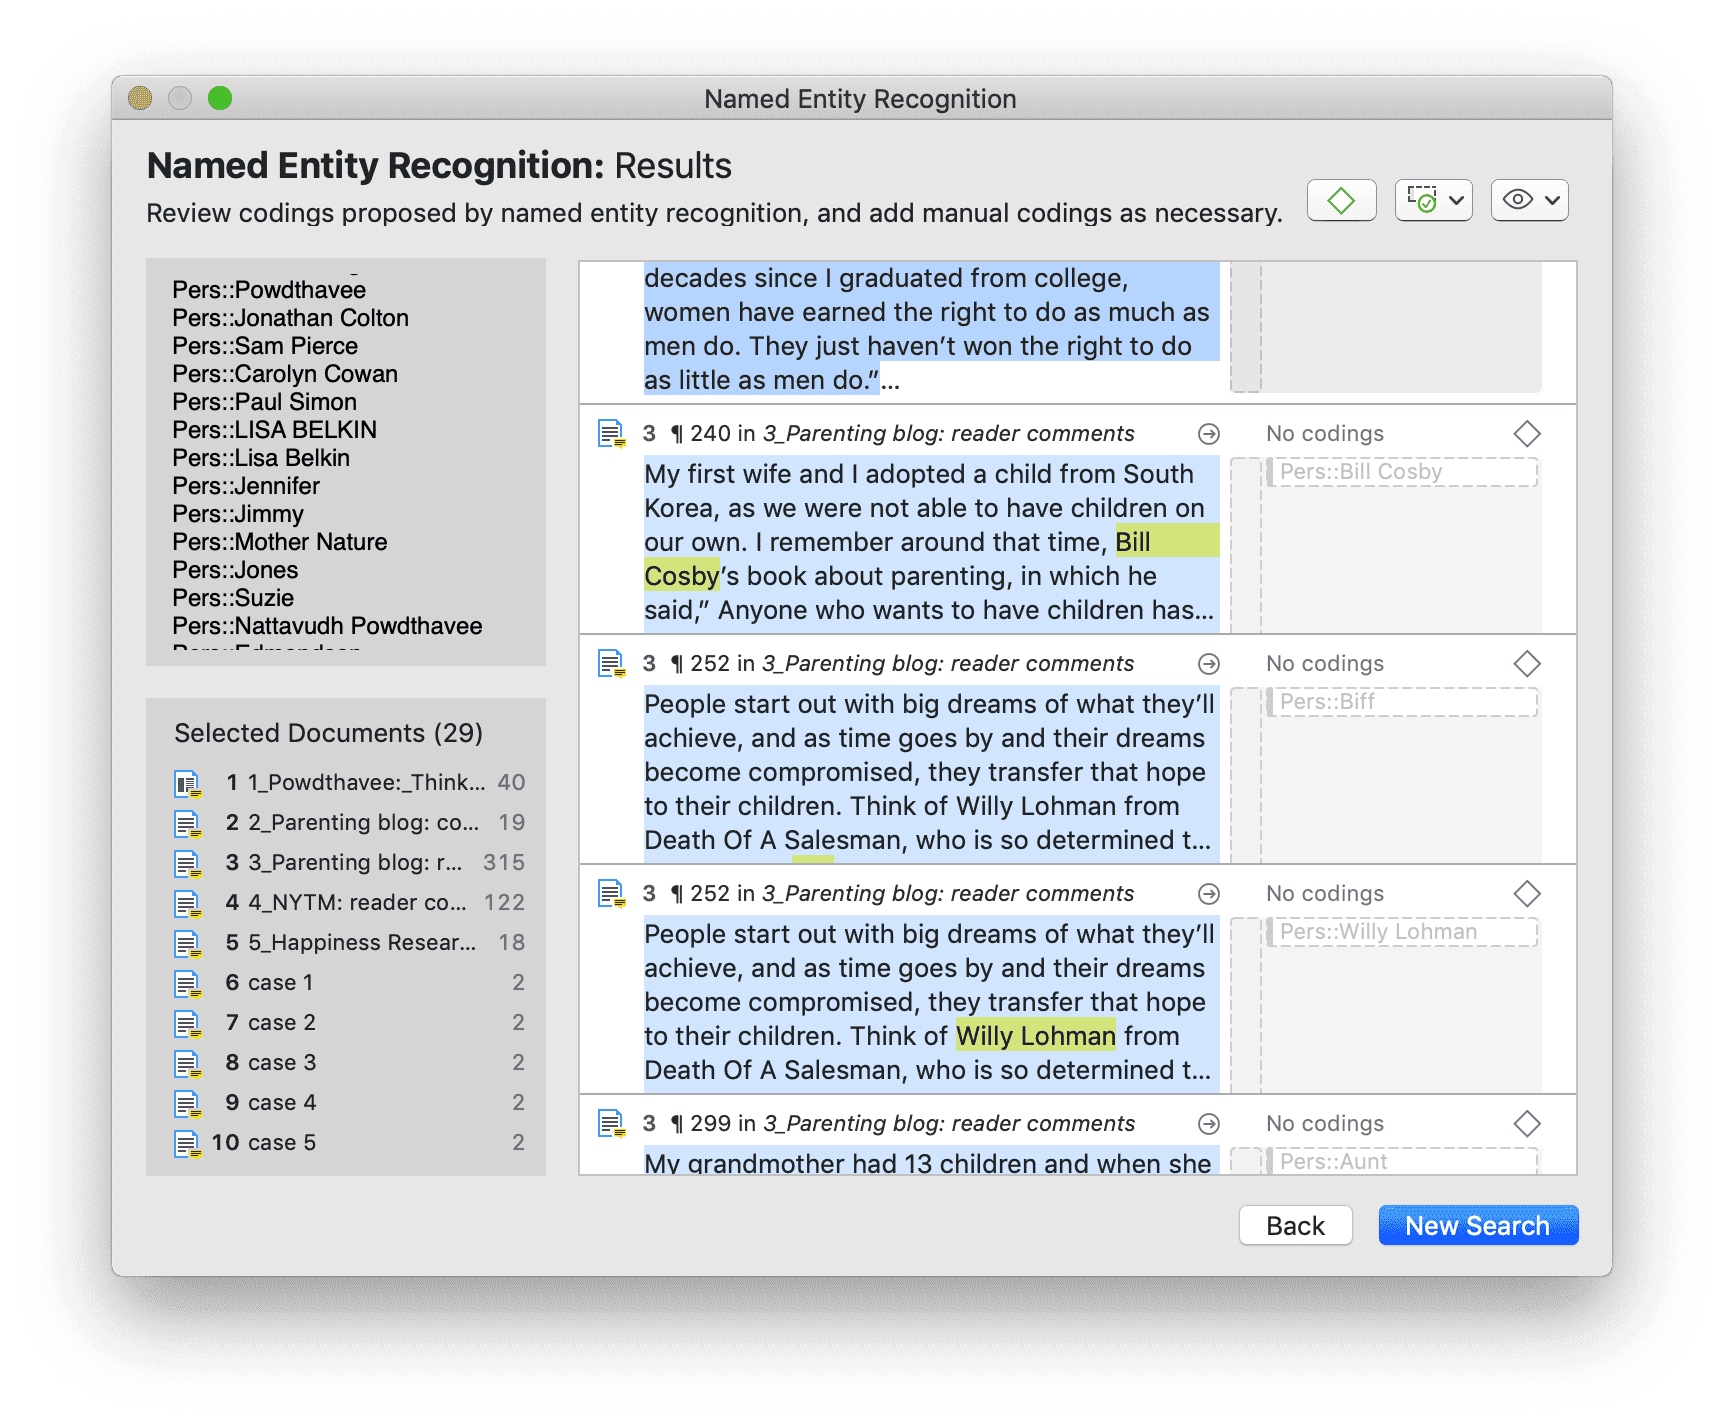Open the autocode selection dropdown in the toolbar
This screenshot has width=1724, height=1424.
click(1433, 200)
